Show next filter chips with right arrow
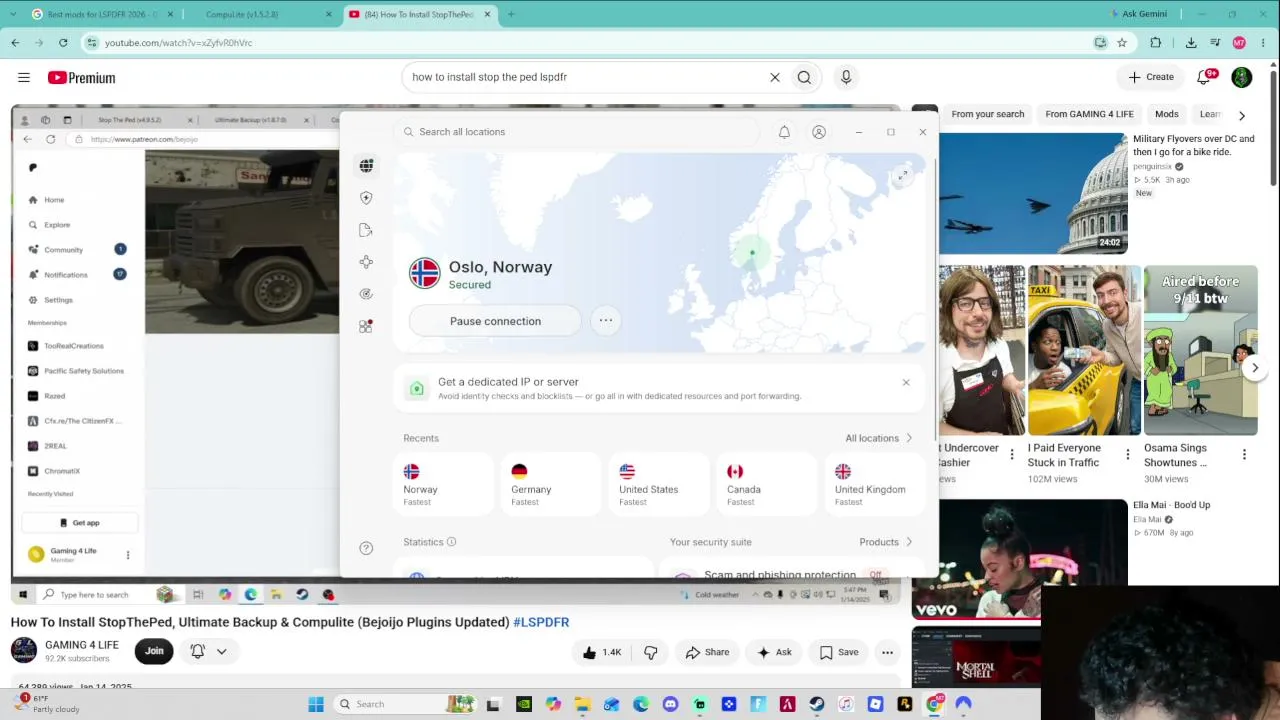The width and height of the screenshot is (1280, 720). [x=1242, y=115]
